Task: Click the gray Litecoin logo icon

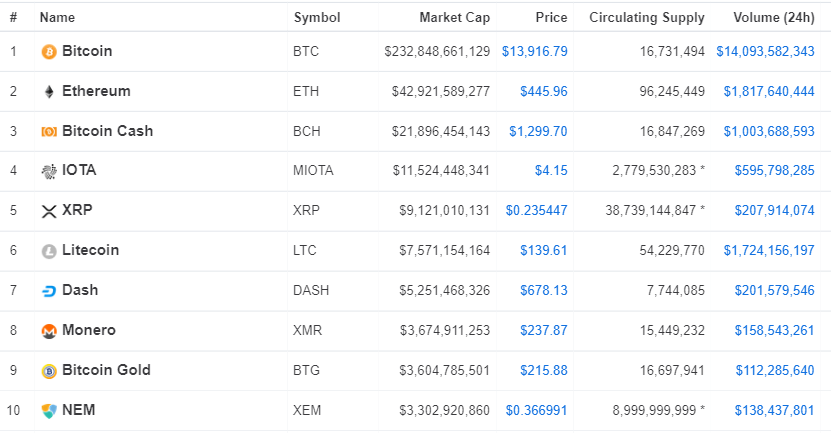Action: pyautogui.click(x=49, y=251)
